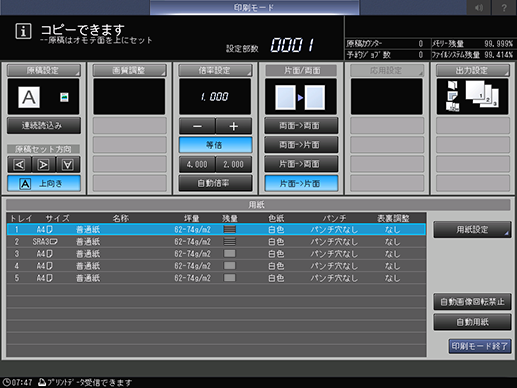Click tray 1 remaining paper level icon

click(230, 229)
